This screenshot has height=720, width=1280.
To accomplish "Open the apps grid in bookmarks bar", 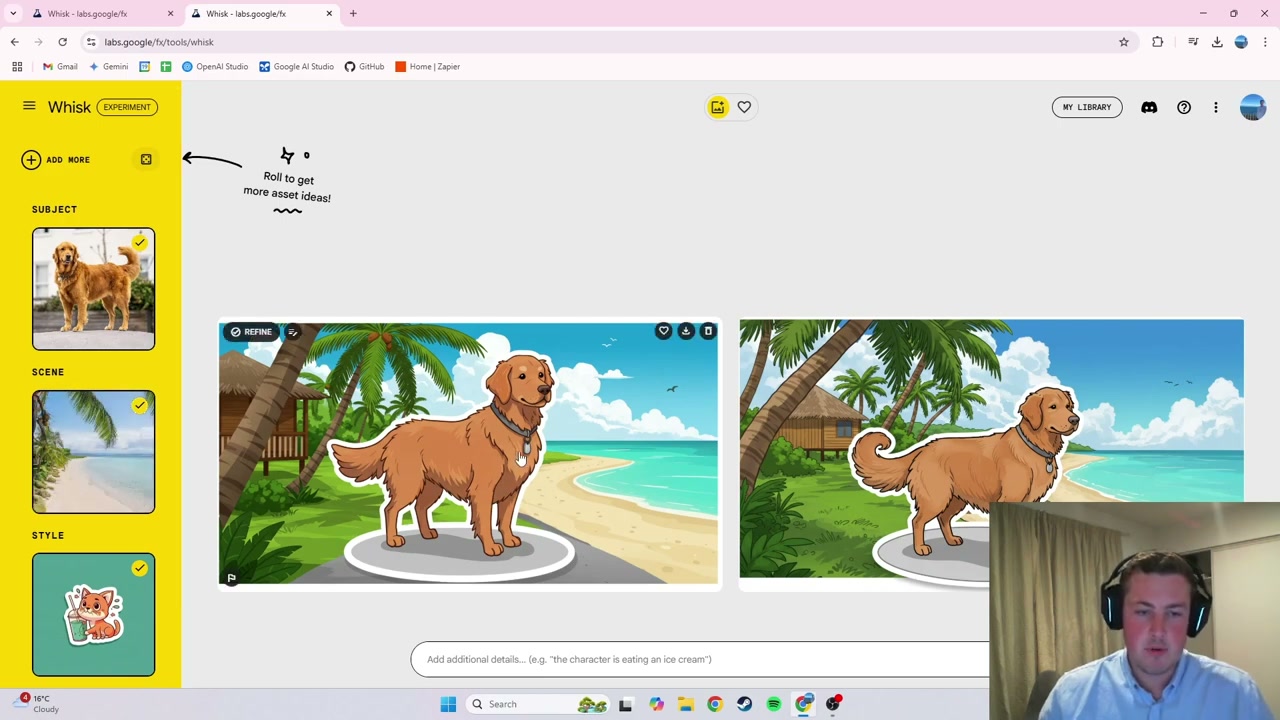I will click(17, 67).
